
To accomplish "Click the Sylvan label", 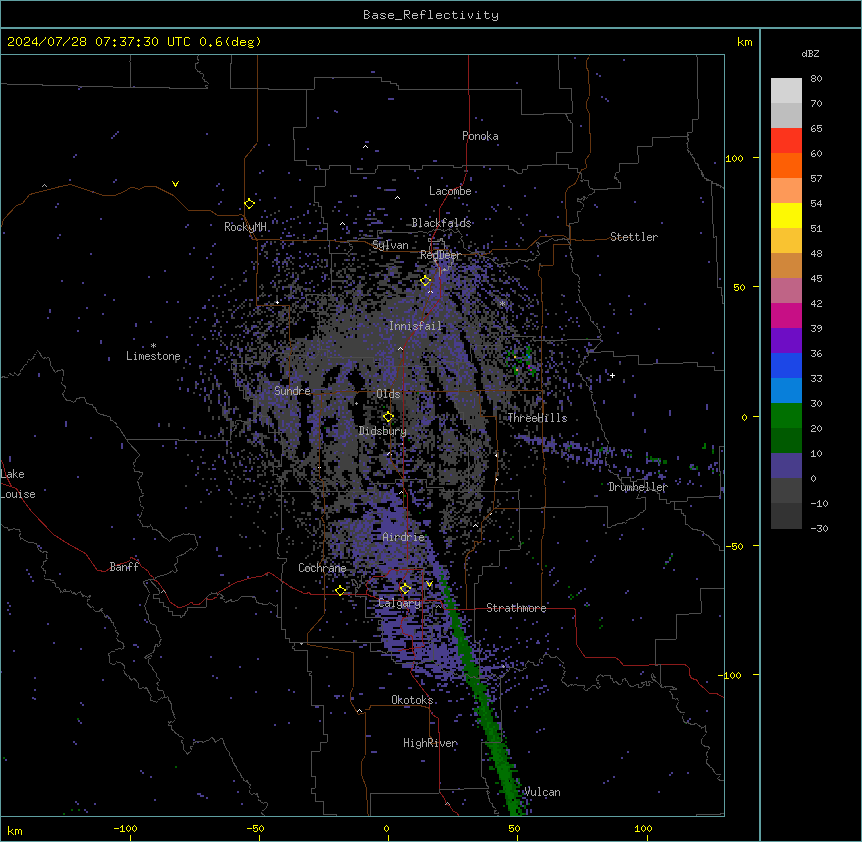I will click(390, 245).
